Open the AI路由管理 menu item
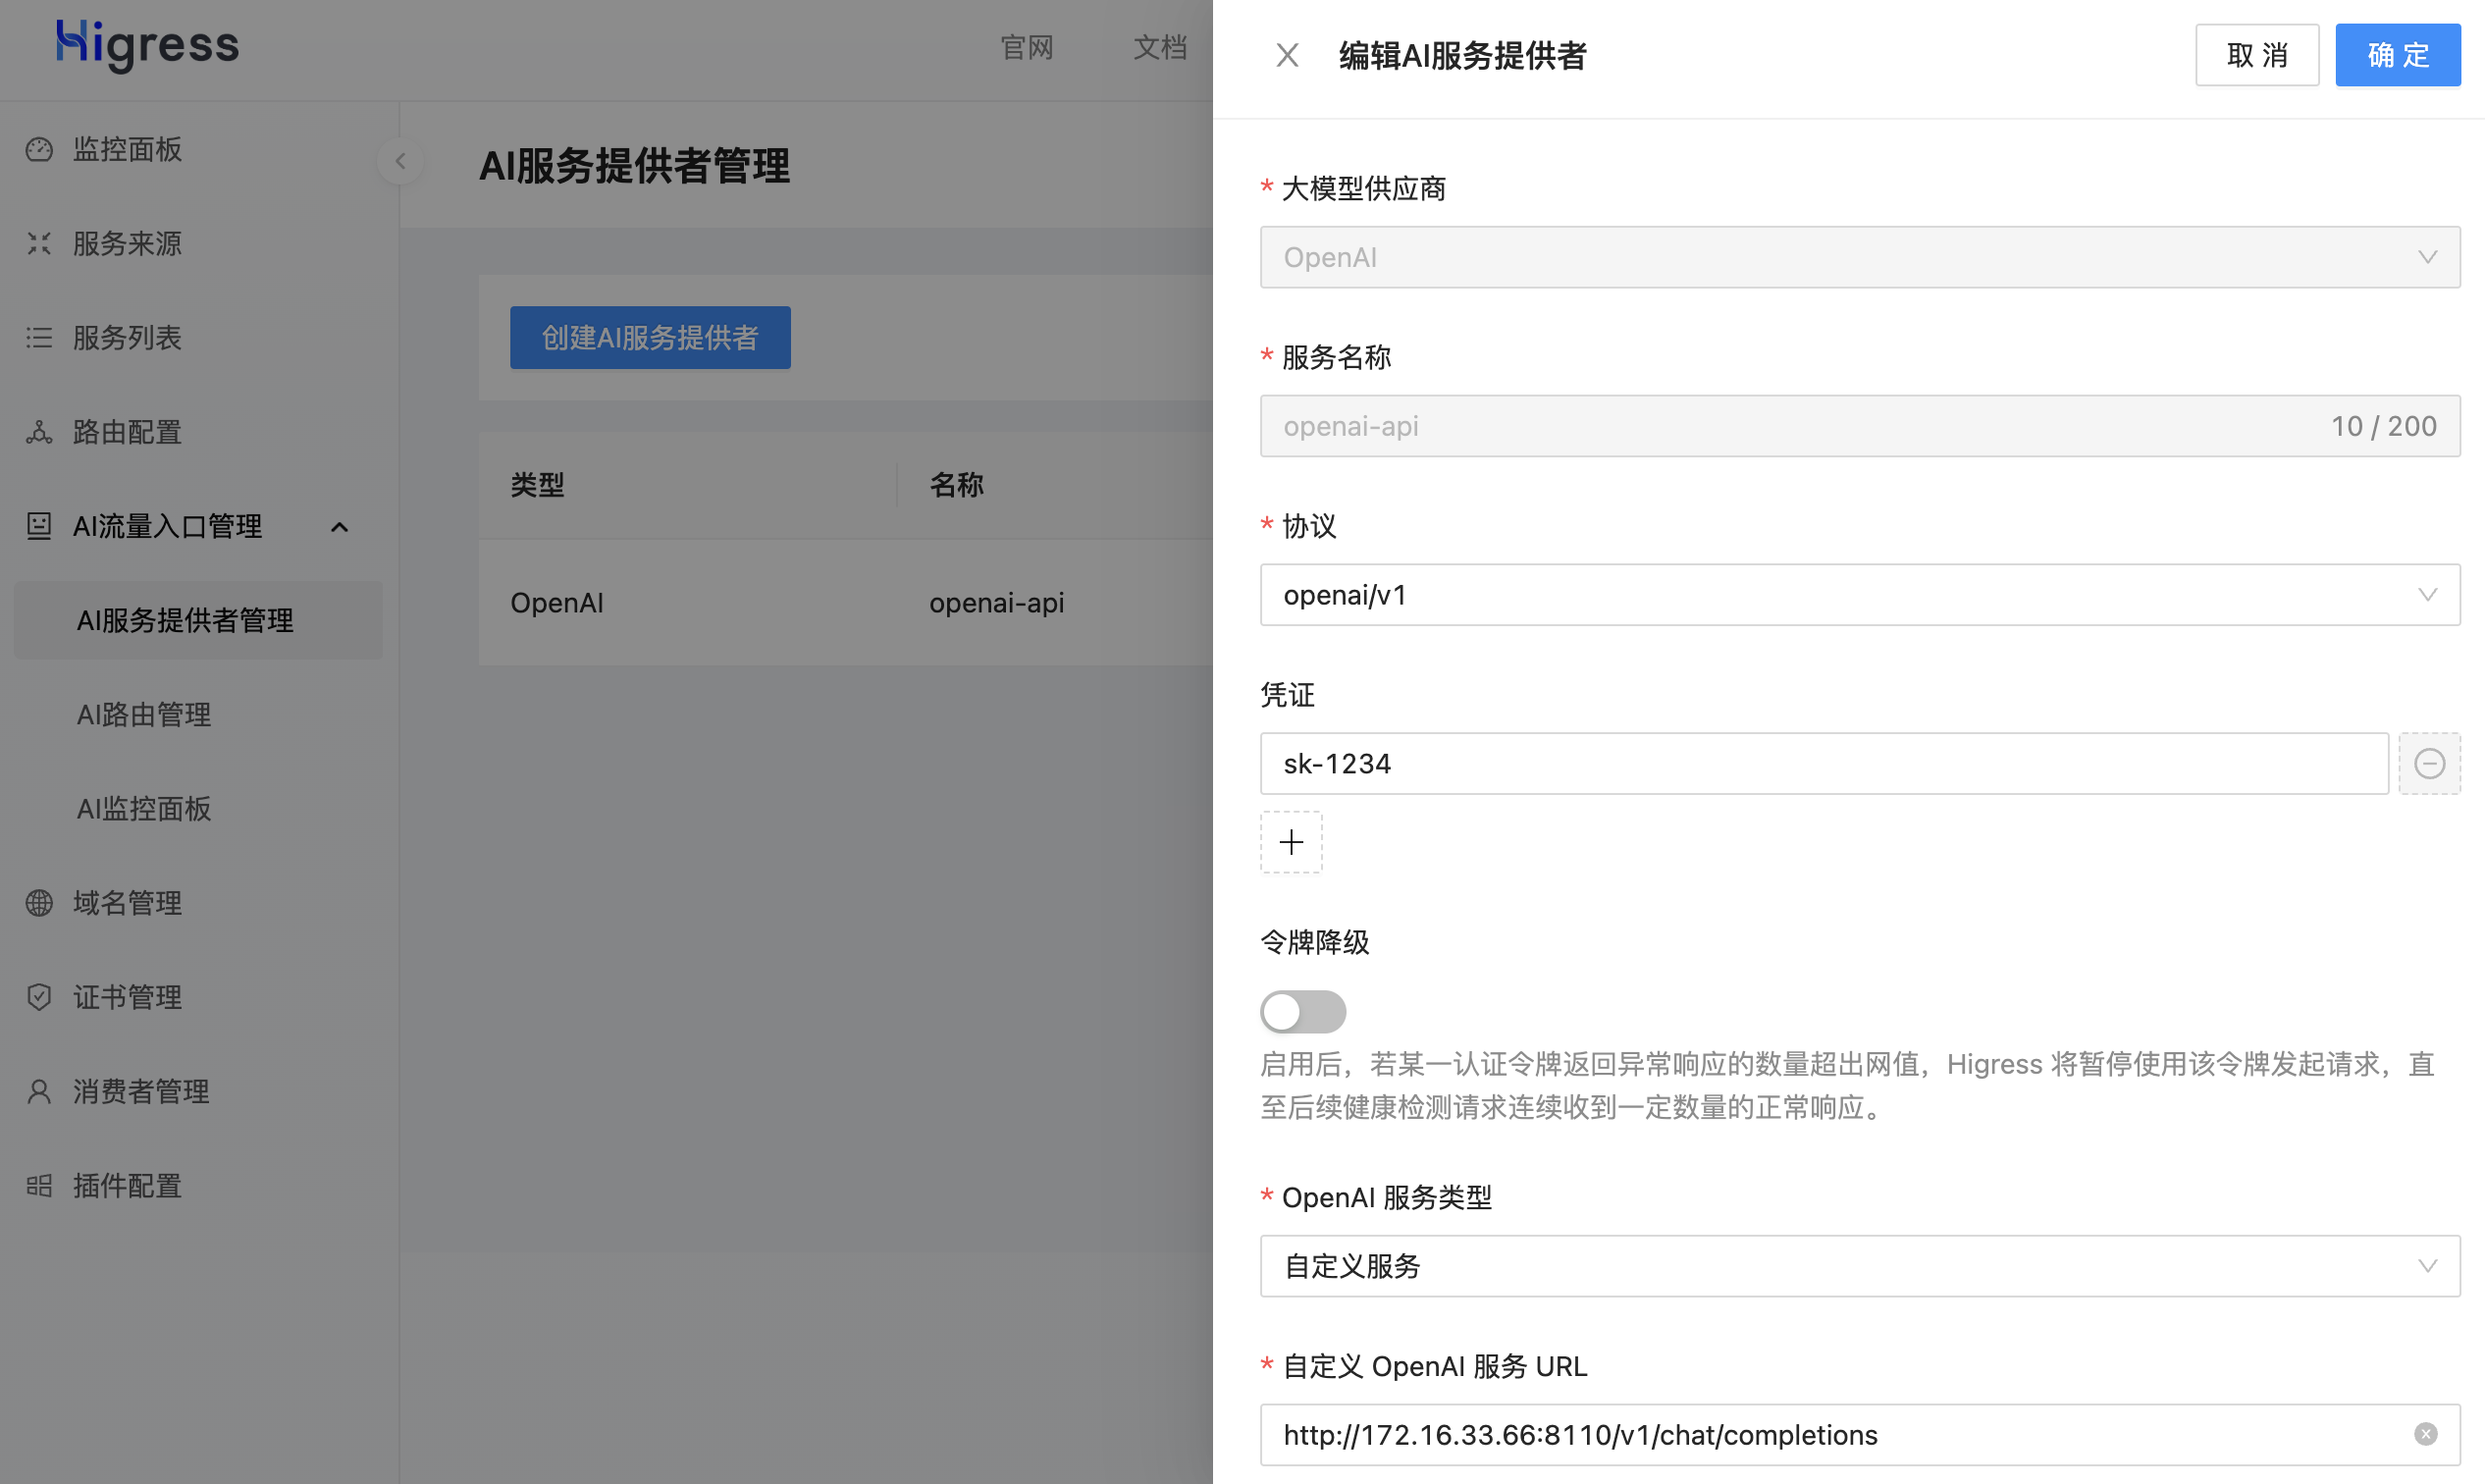Viewport: 2485px width, 1484px height. (144, 714)
